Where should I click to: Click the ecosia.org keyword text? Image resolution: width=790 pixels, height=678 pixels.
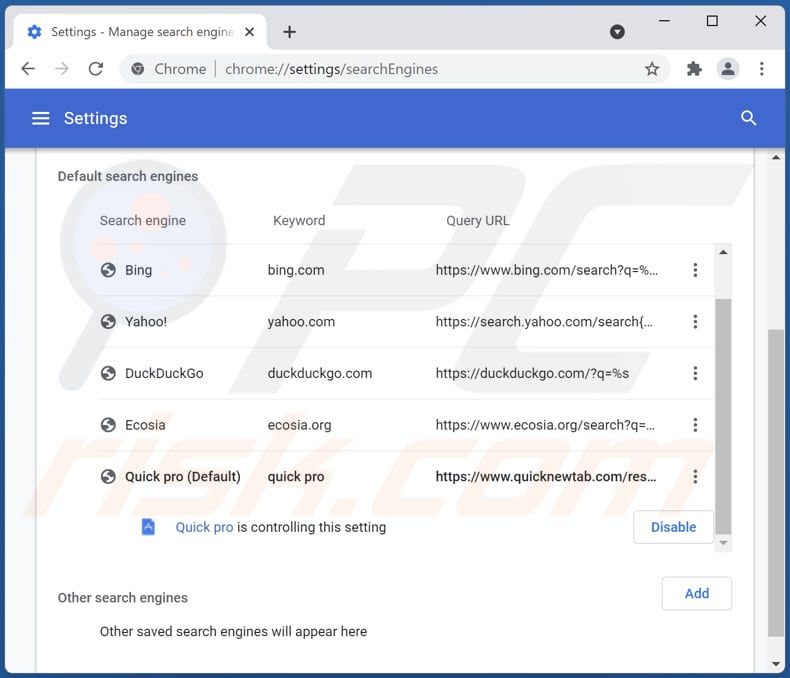[299, 425]
